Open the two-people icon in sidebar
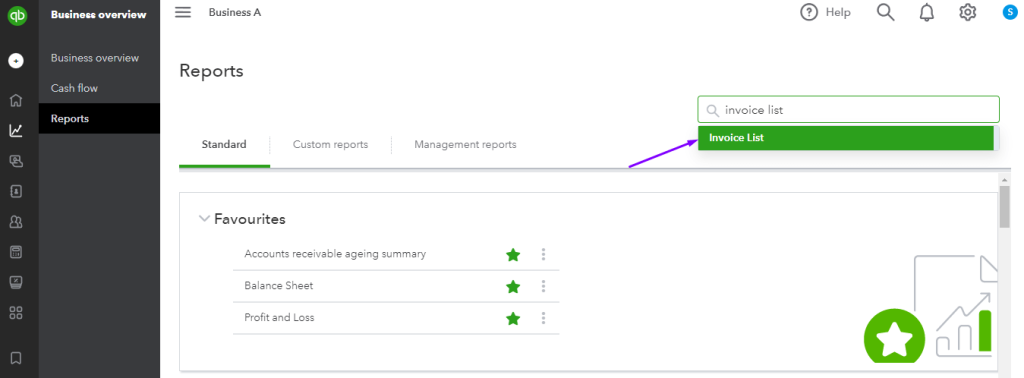 (x=16, y=222)
